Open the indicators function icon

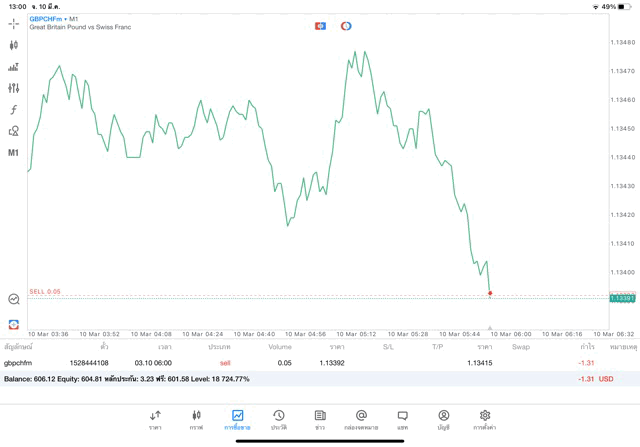click(x=14, y=110)
